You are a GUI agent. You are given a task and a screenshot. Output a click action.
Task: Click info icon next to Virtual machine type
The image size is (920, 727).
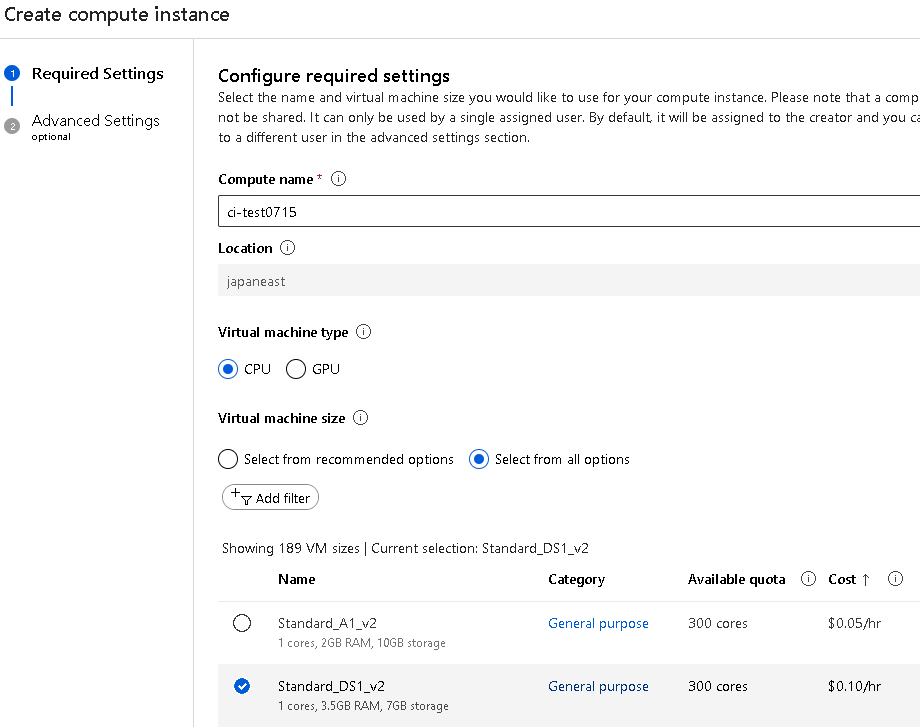pyautogui.click(x=364, y=332)
